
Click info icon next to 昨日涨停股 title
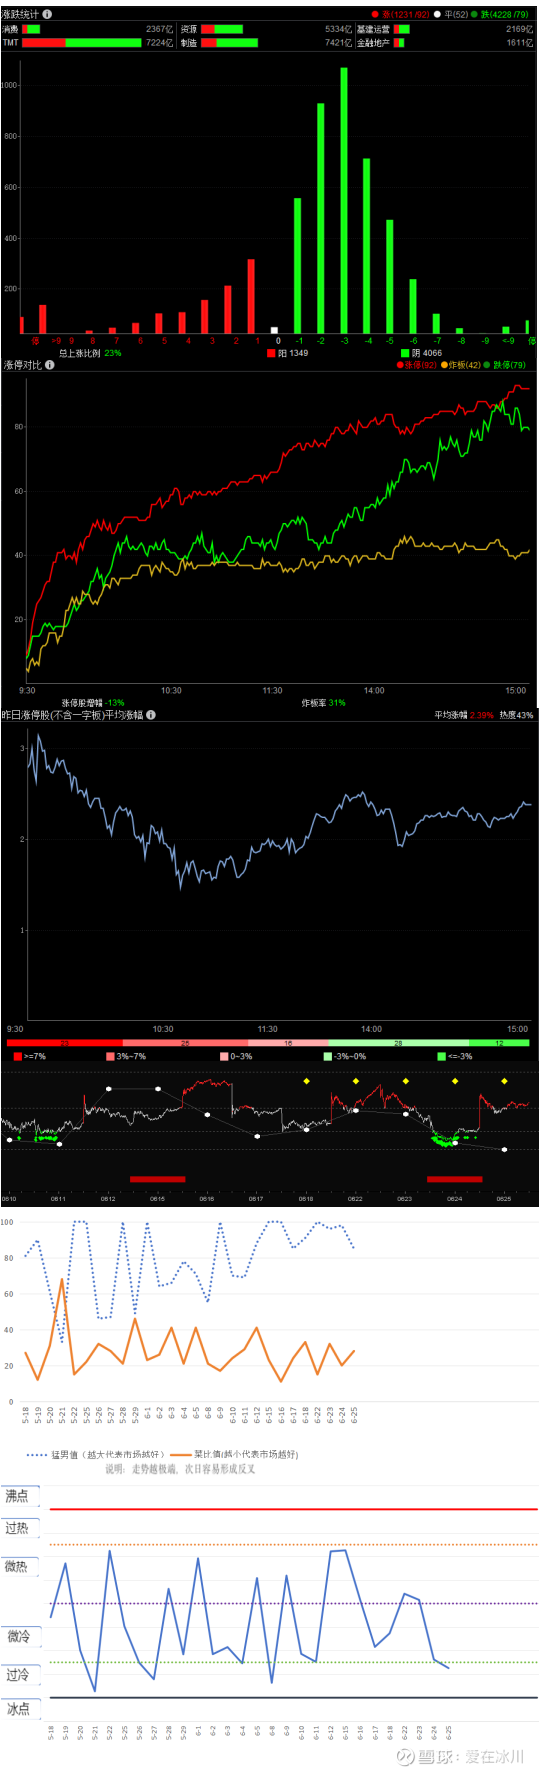[x=151, y=715]
